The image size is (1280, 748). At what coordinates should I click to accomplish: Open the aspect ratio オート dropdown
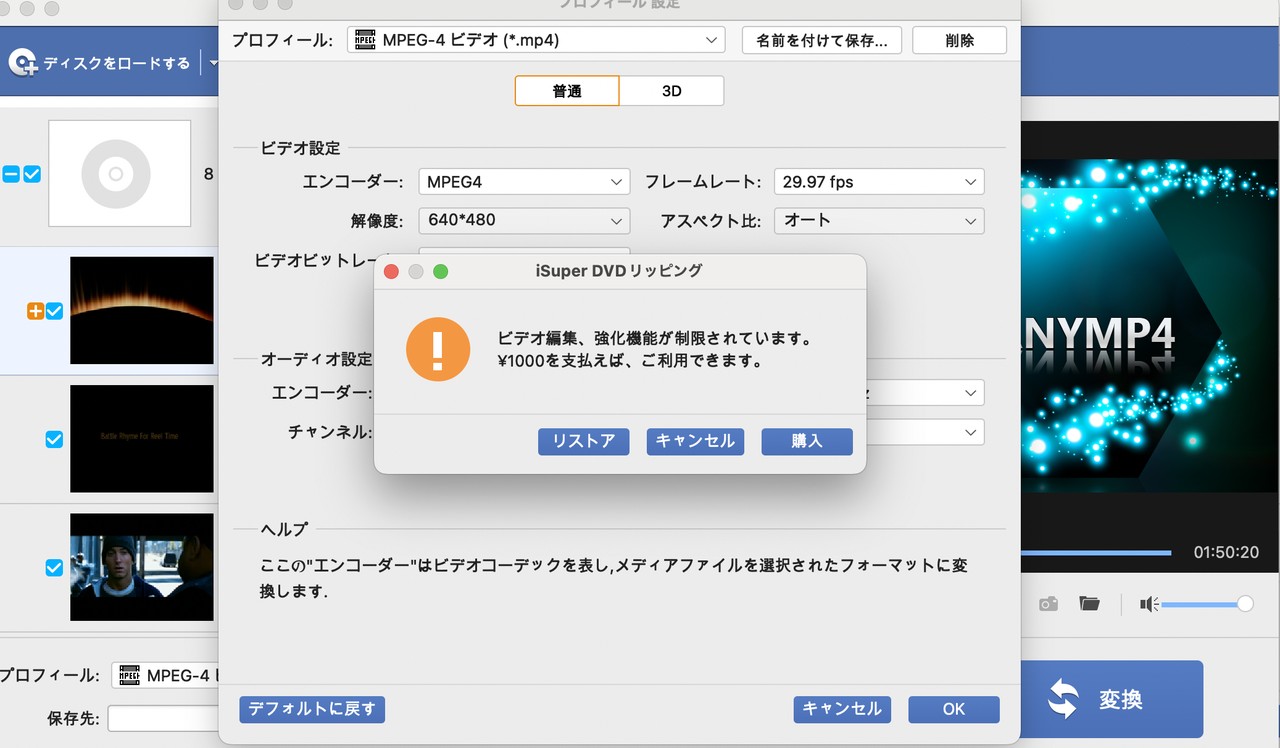(x=879, y=220)
